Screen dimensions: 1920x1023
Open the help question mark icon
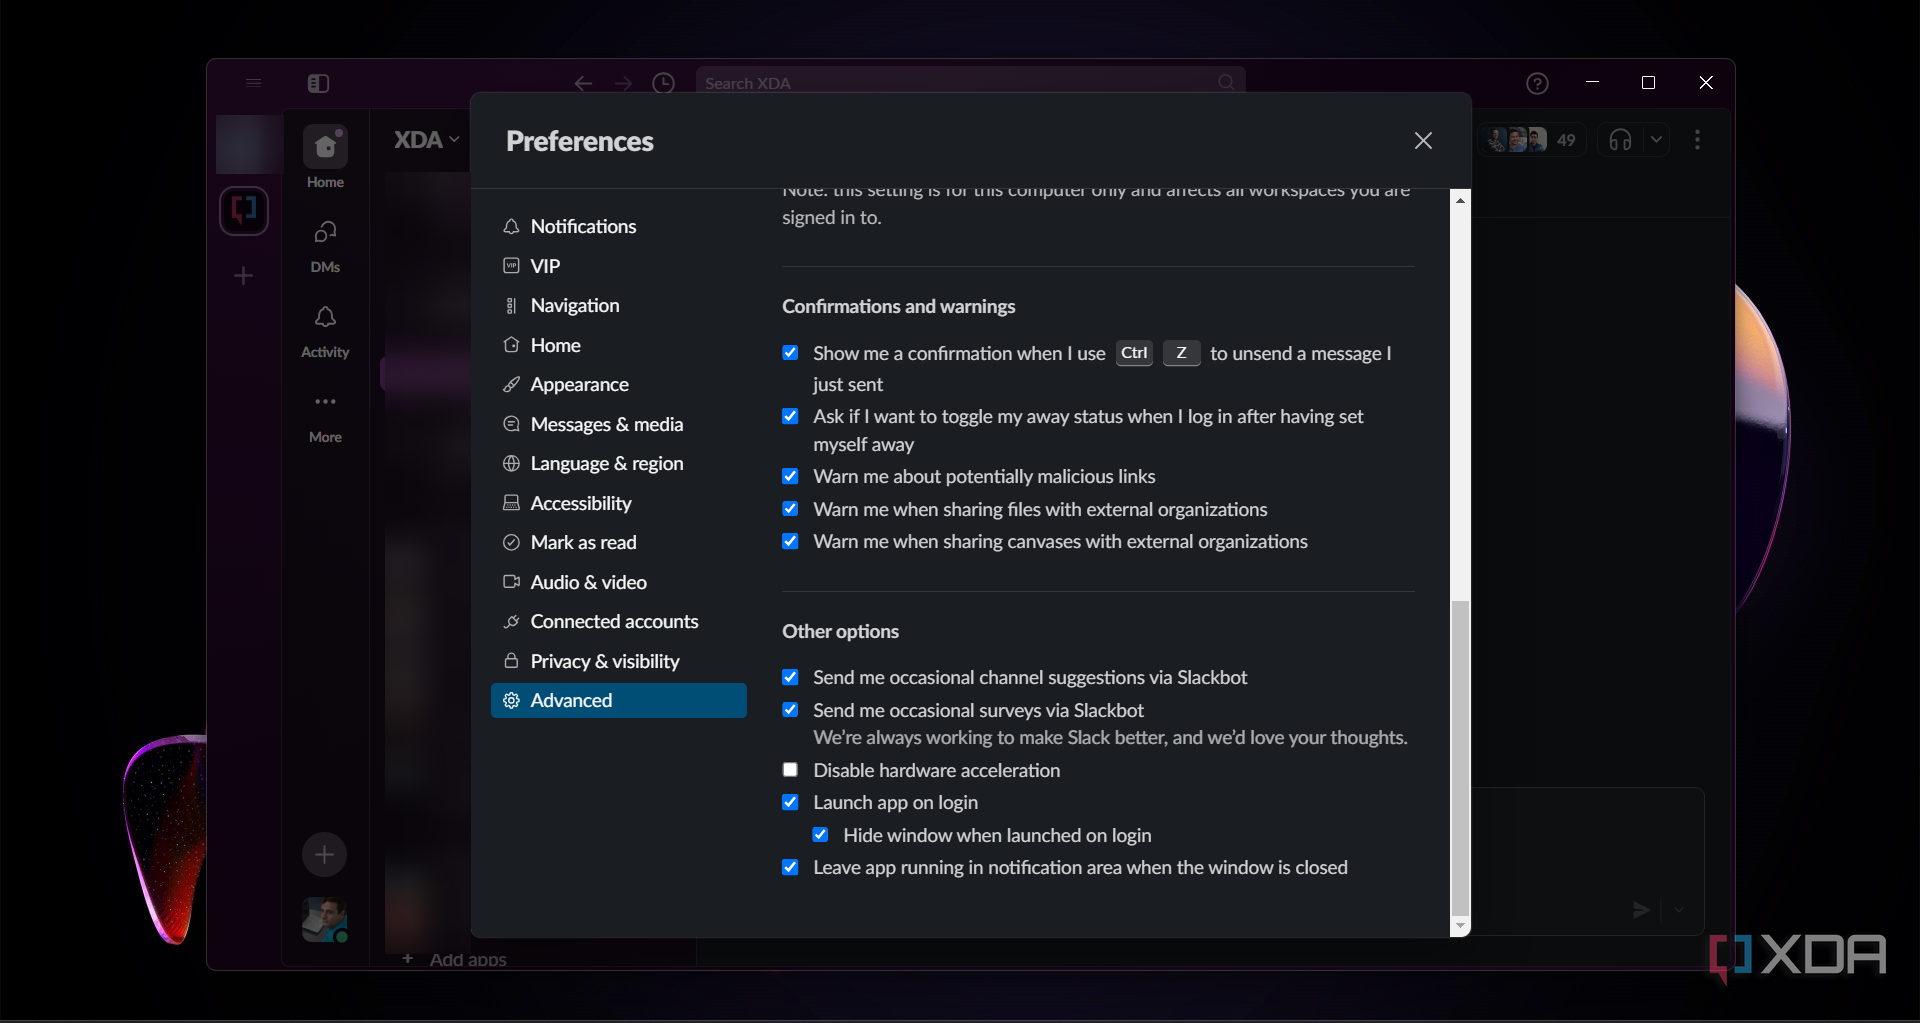[x=1537, y=83]
